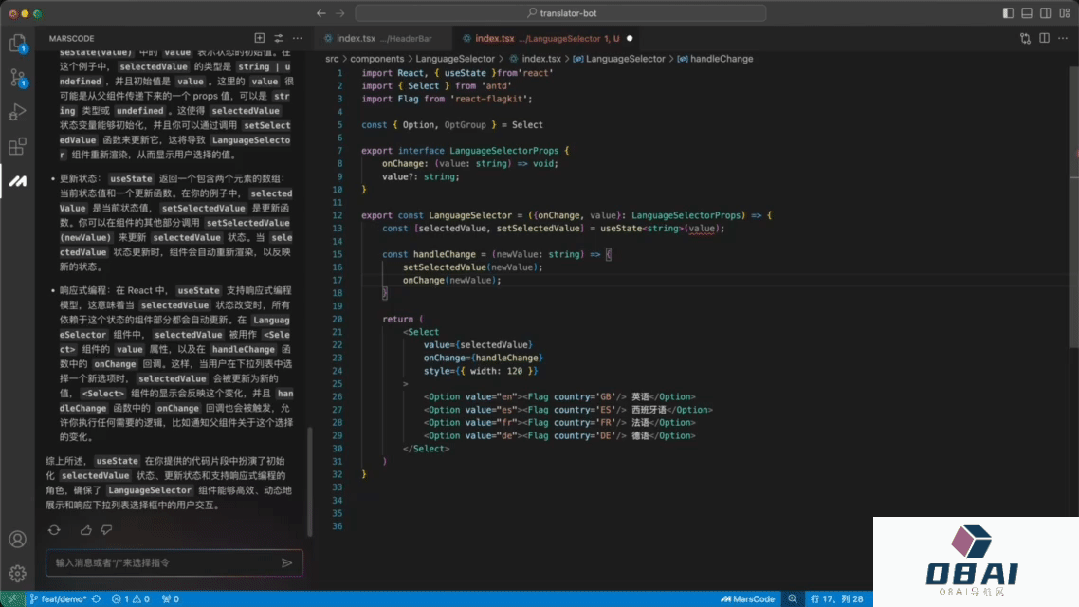Open MarsCode panel more actions menu
The width and height of the screenshot is (1079, 607).
coord(297,38)
